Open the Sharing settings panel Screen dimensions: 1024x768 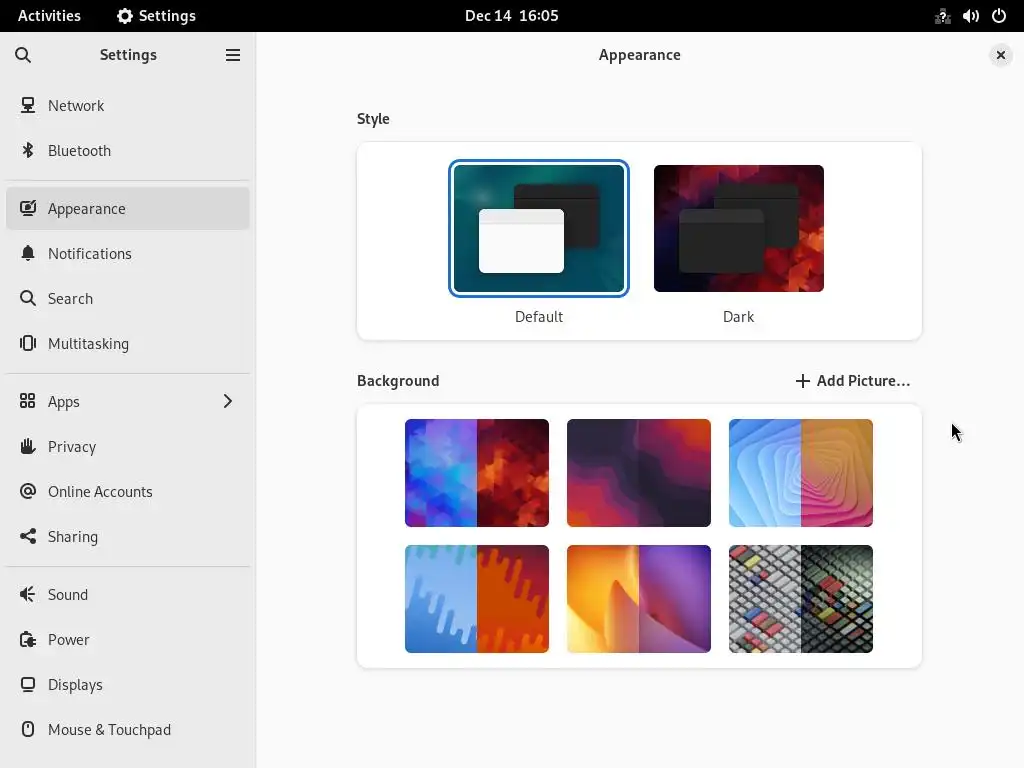[x=128, y=536]
